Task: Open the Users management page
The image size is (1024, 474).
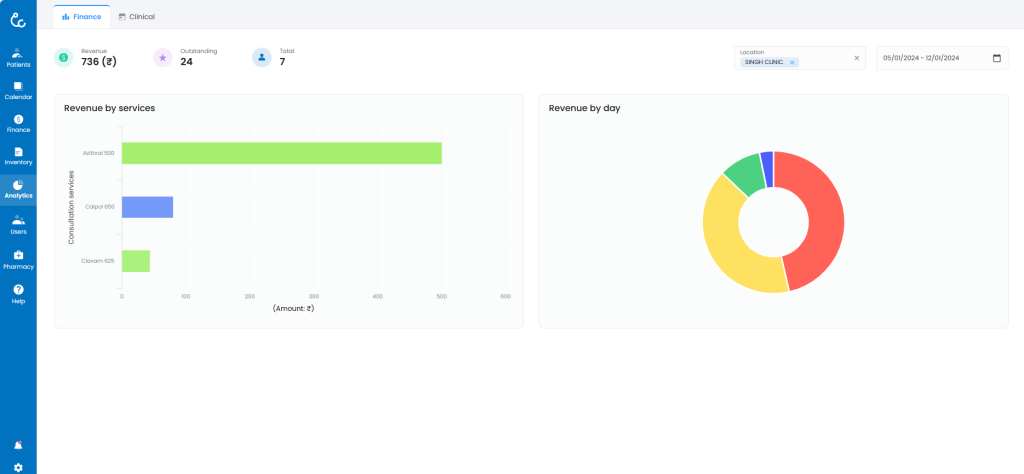Action: (18, 224)
